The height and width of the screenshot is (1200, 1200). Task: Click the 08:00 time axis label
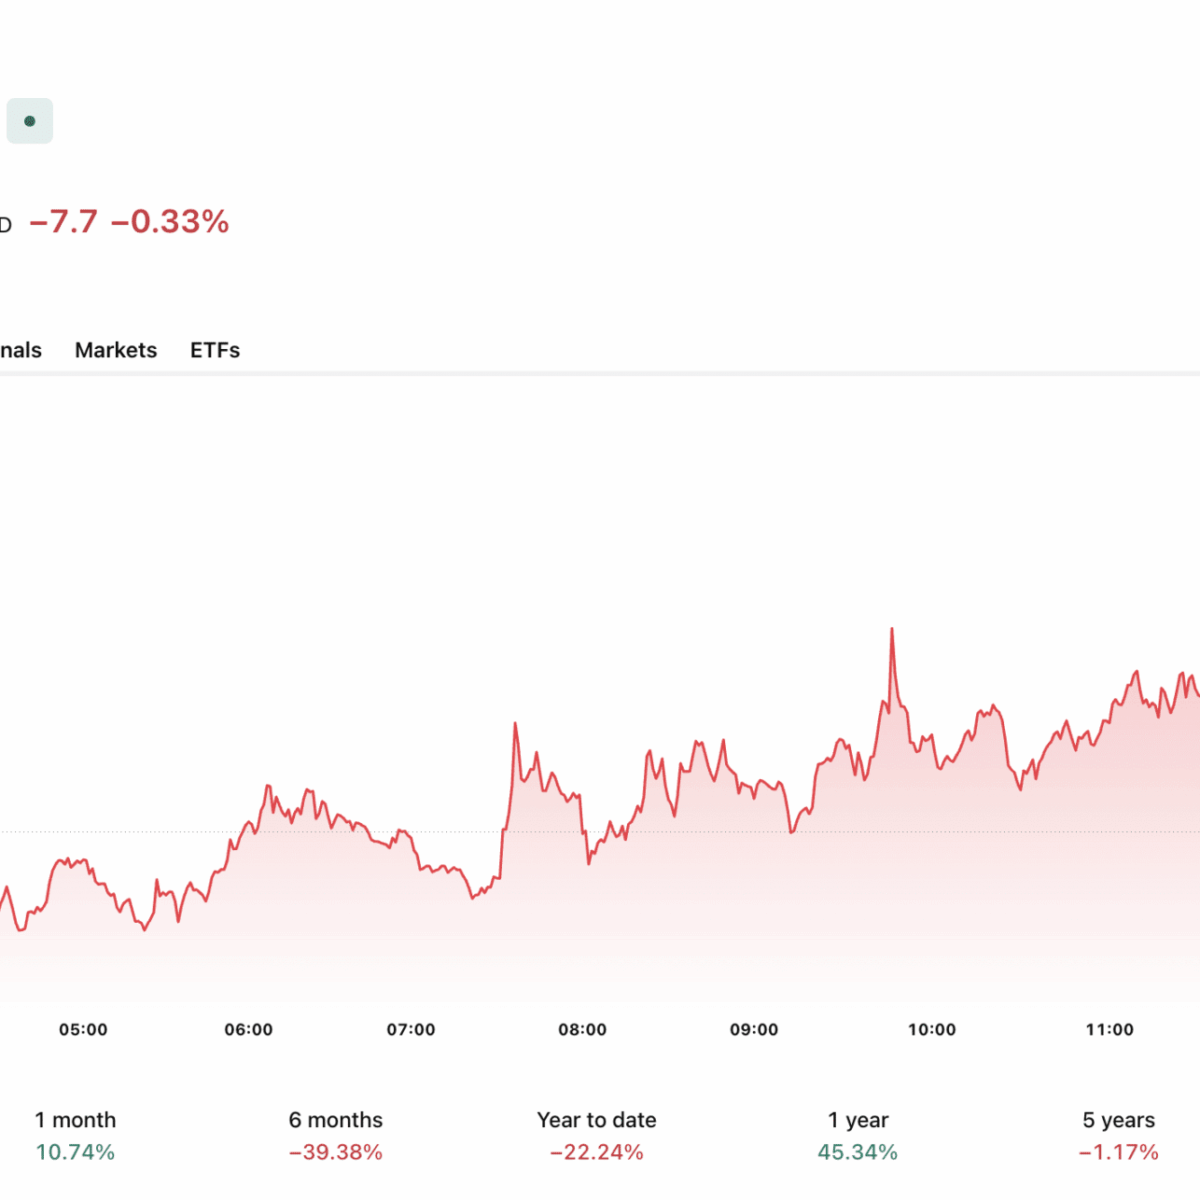[582, 1029]
